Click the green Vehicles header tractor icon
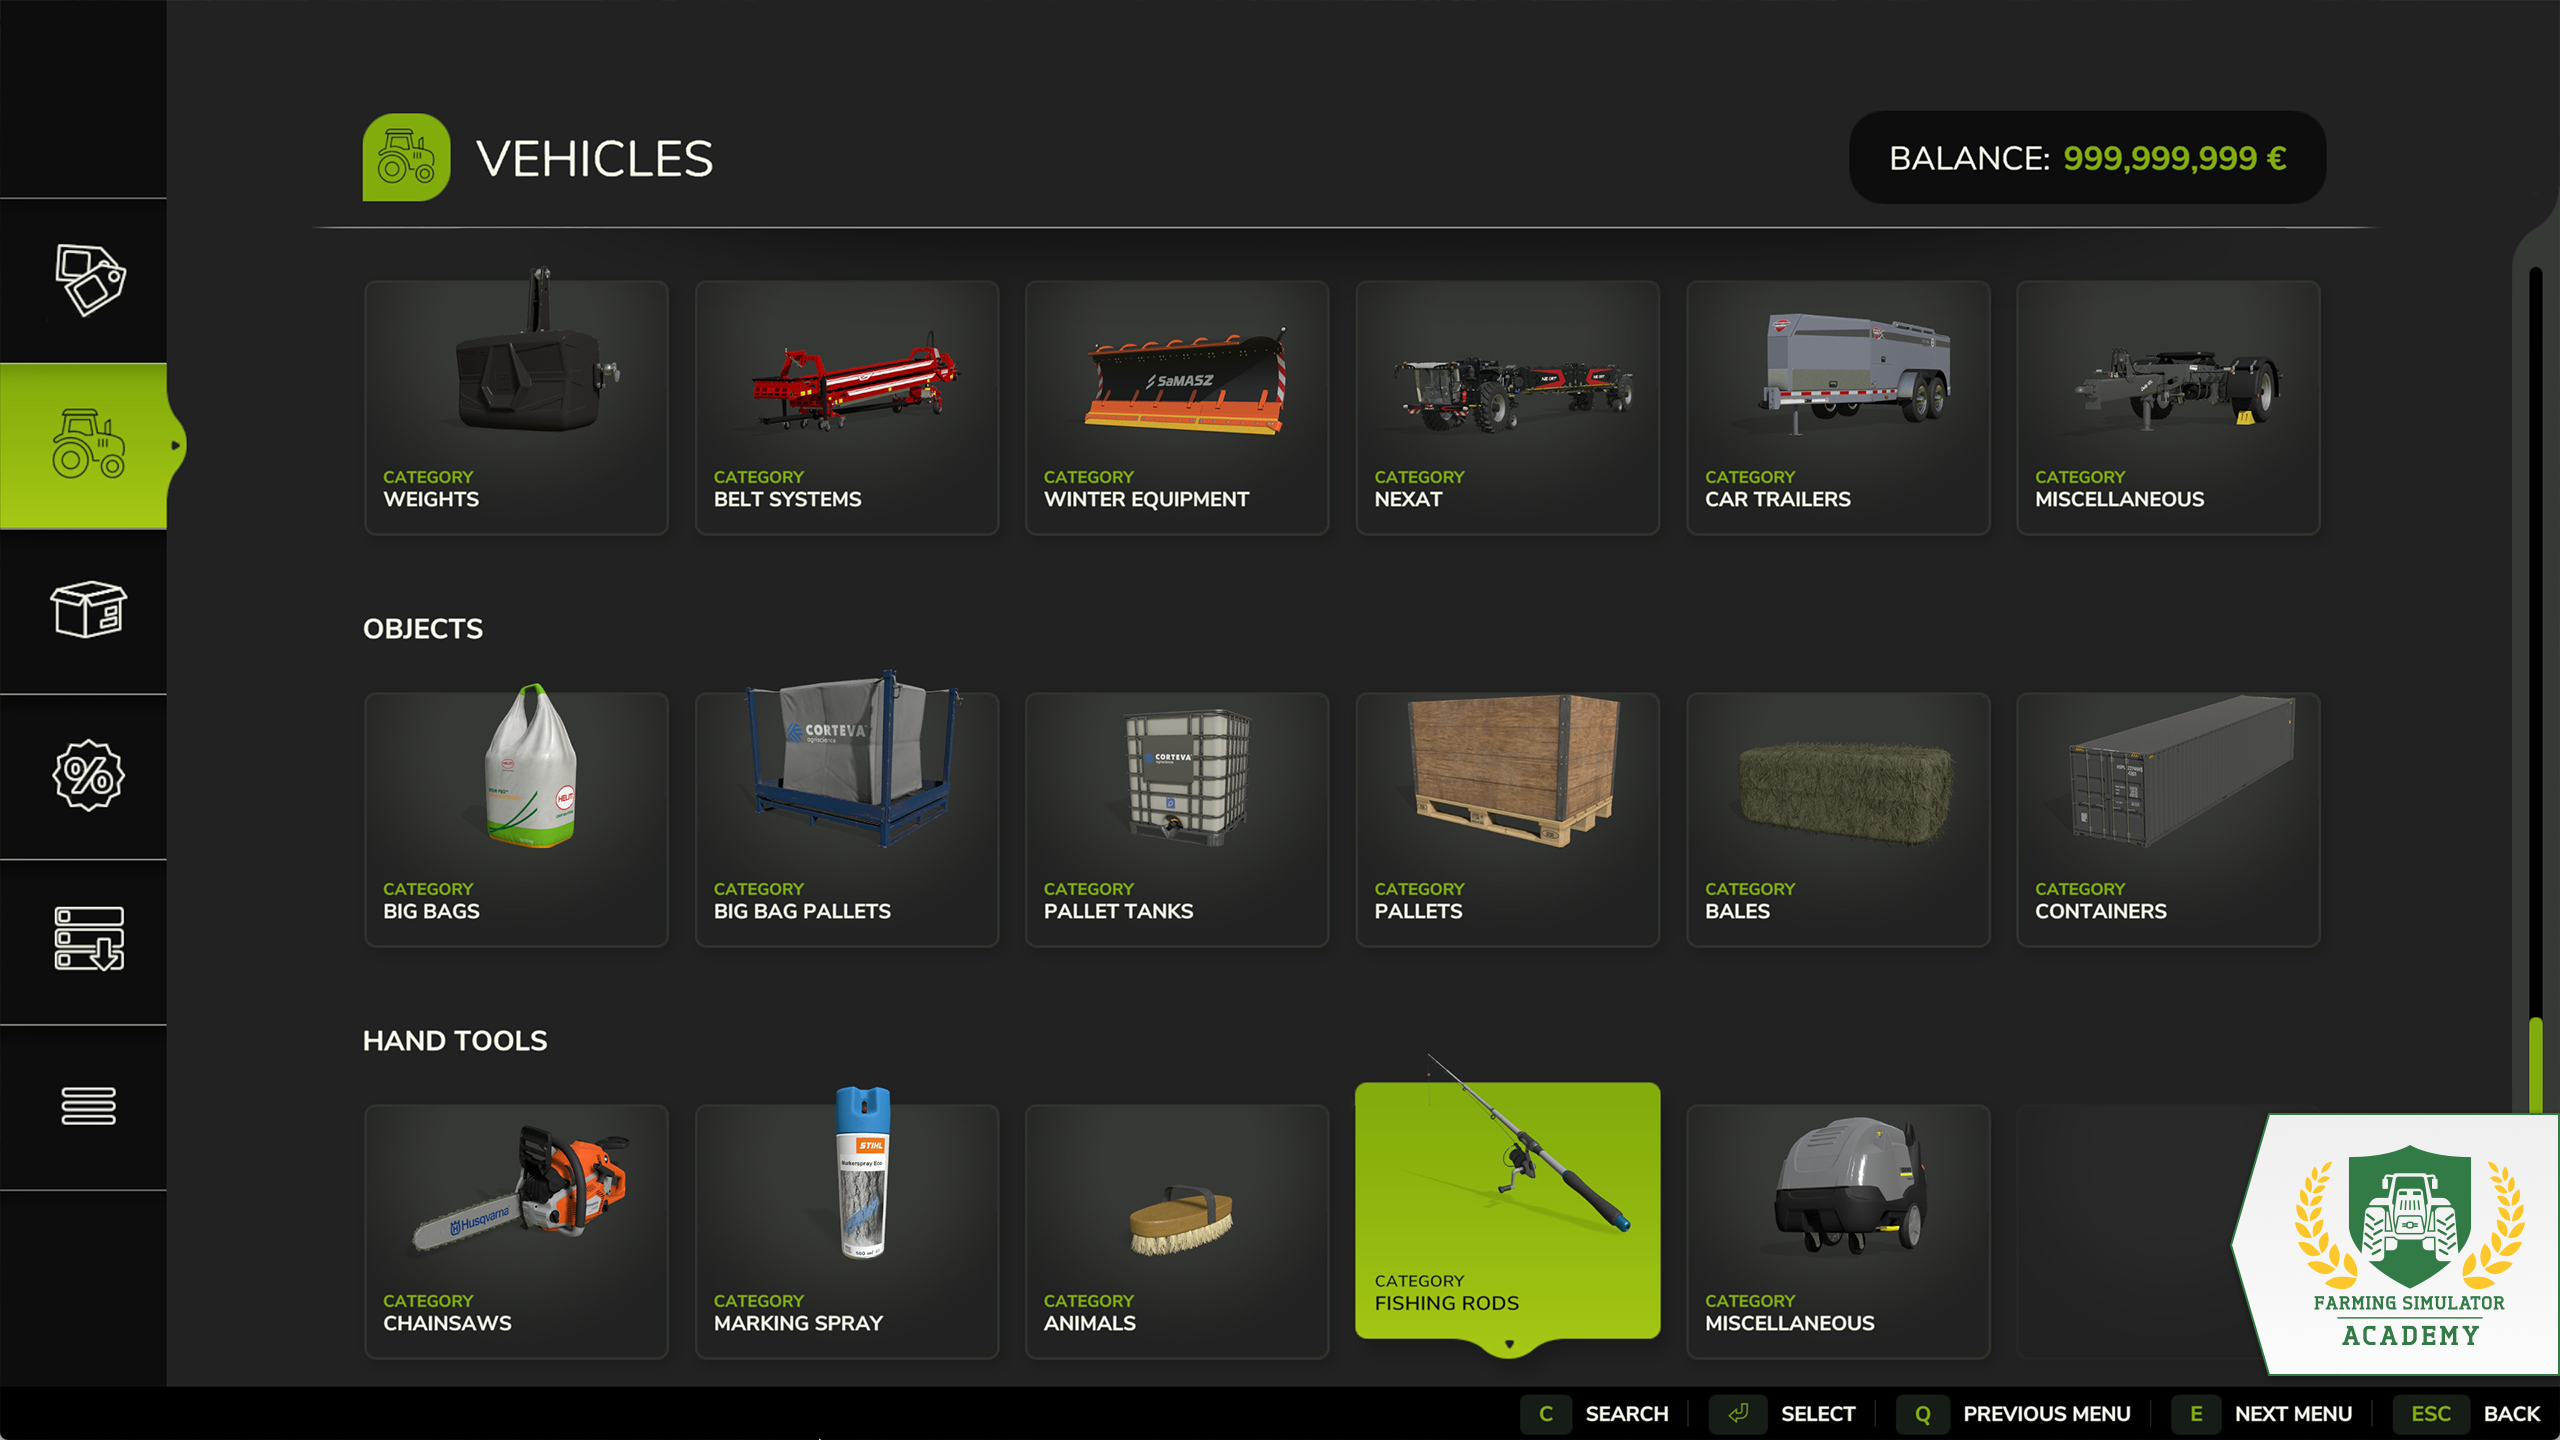 click(x=406, y=157)
